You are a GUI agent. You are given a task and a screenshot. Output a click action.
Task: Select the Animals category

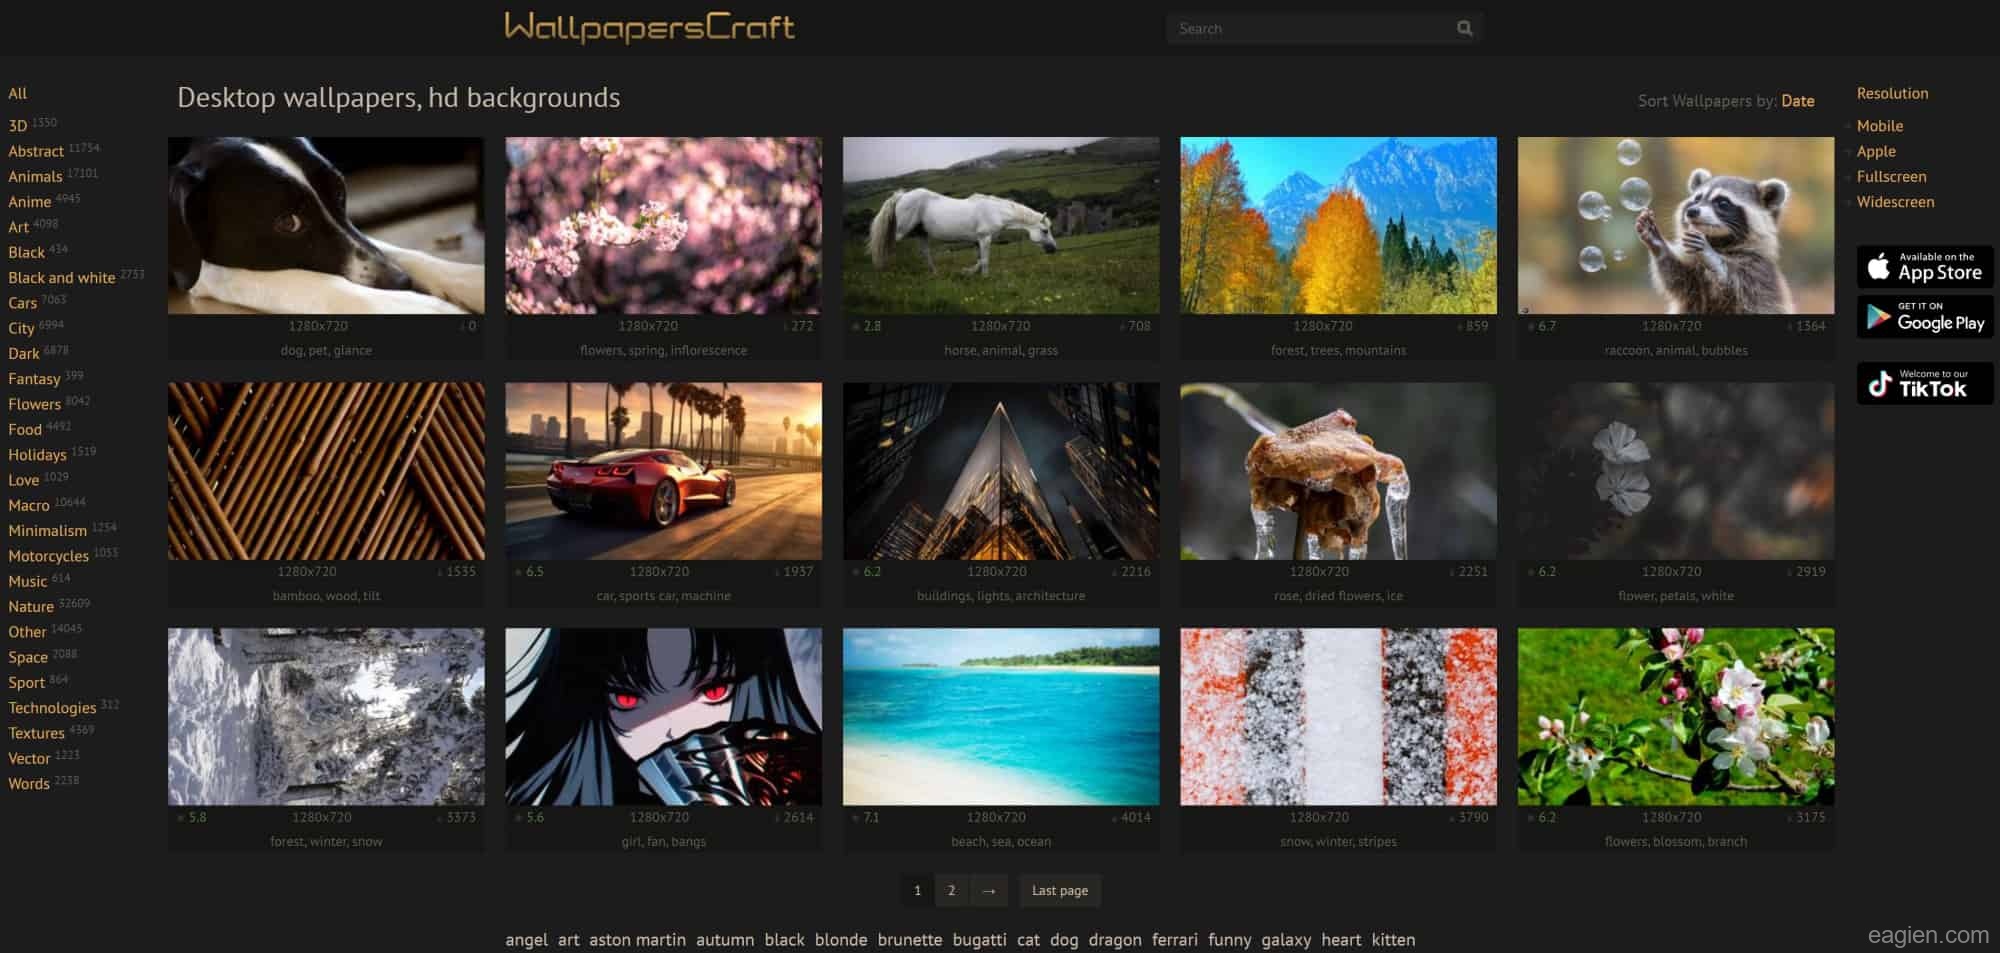[x=35, y=177]
